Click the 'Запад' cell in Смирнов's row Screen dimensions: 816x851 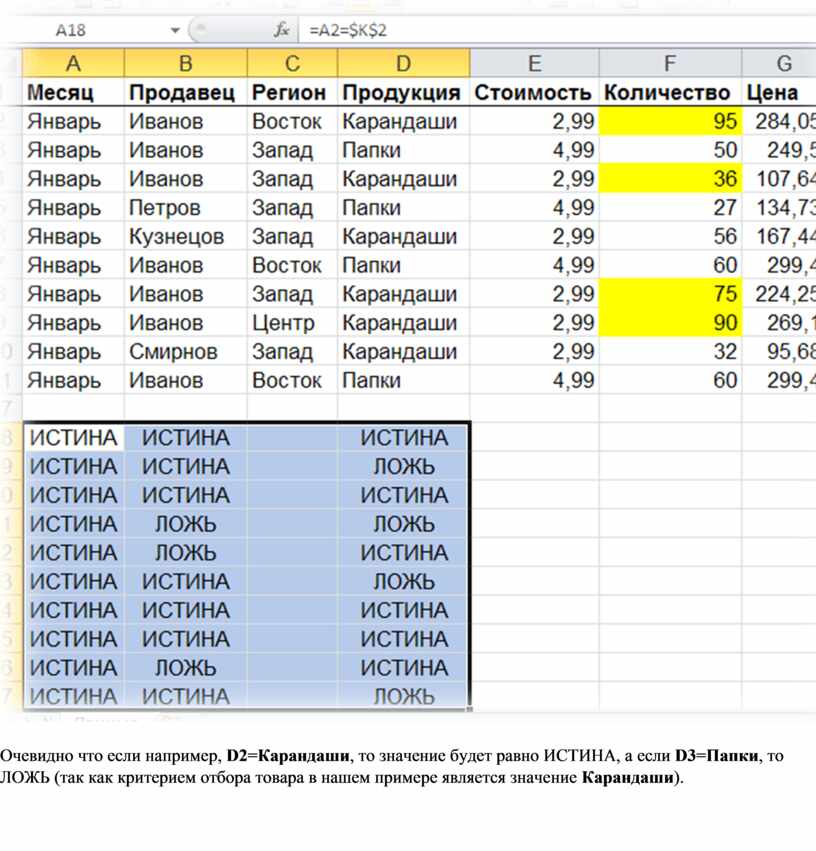[292, 351]
